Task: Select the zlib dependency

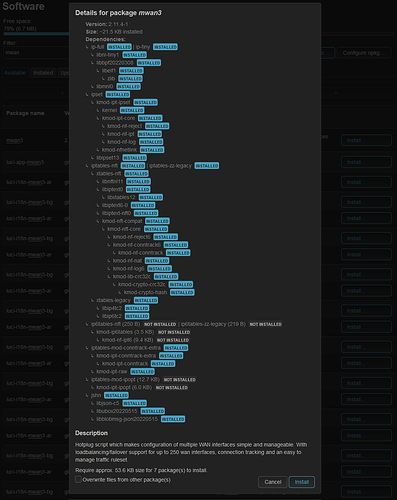Action: (x=111, y=79)
